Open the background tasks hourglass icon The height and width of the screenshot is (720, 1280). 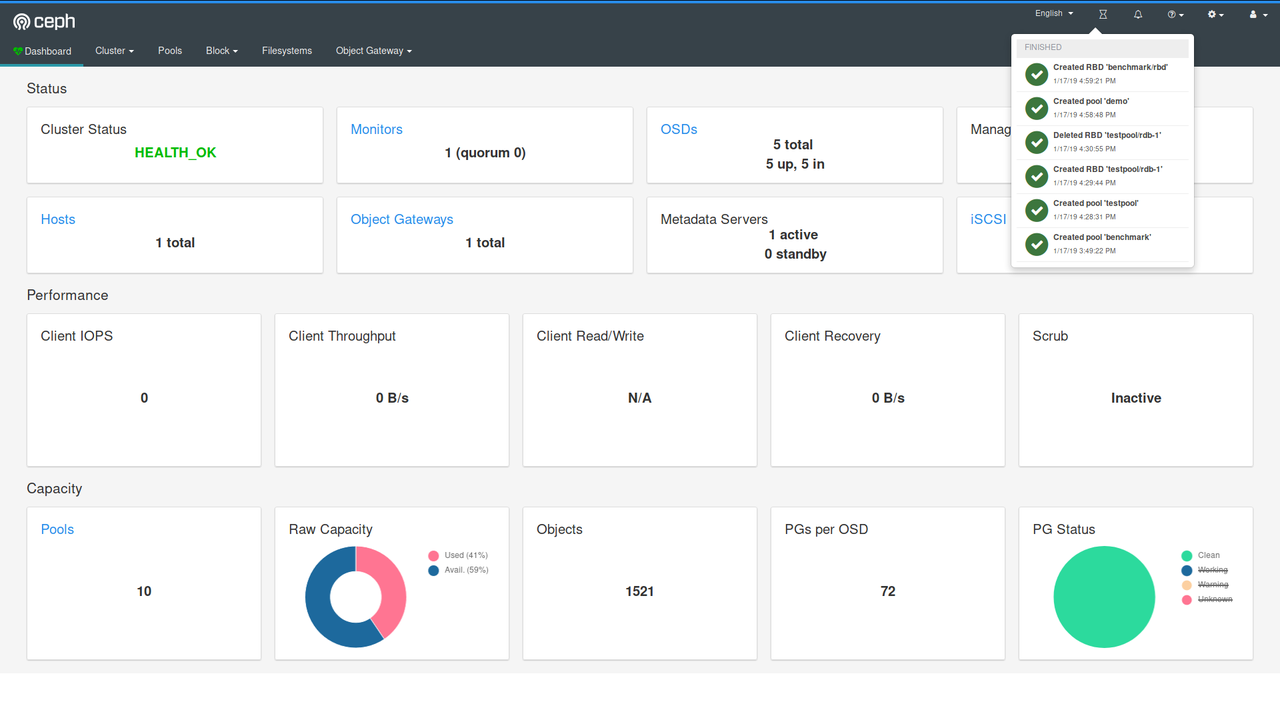[x=1103, y=15]
